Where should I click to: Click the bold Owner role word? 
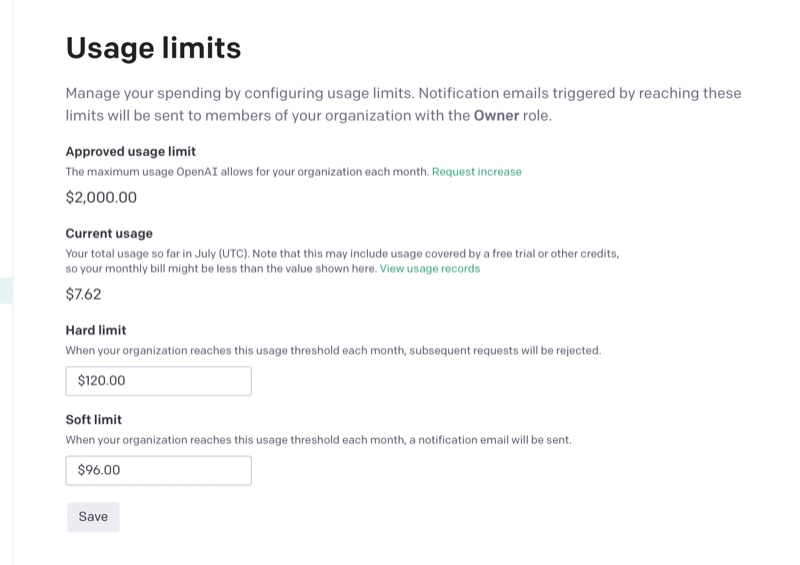pyautogui.click(x=496, y=116)
